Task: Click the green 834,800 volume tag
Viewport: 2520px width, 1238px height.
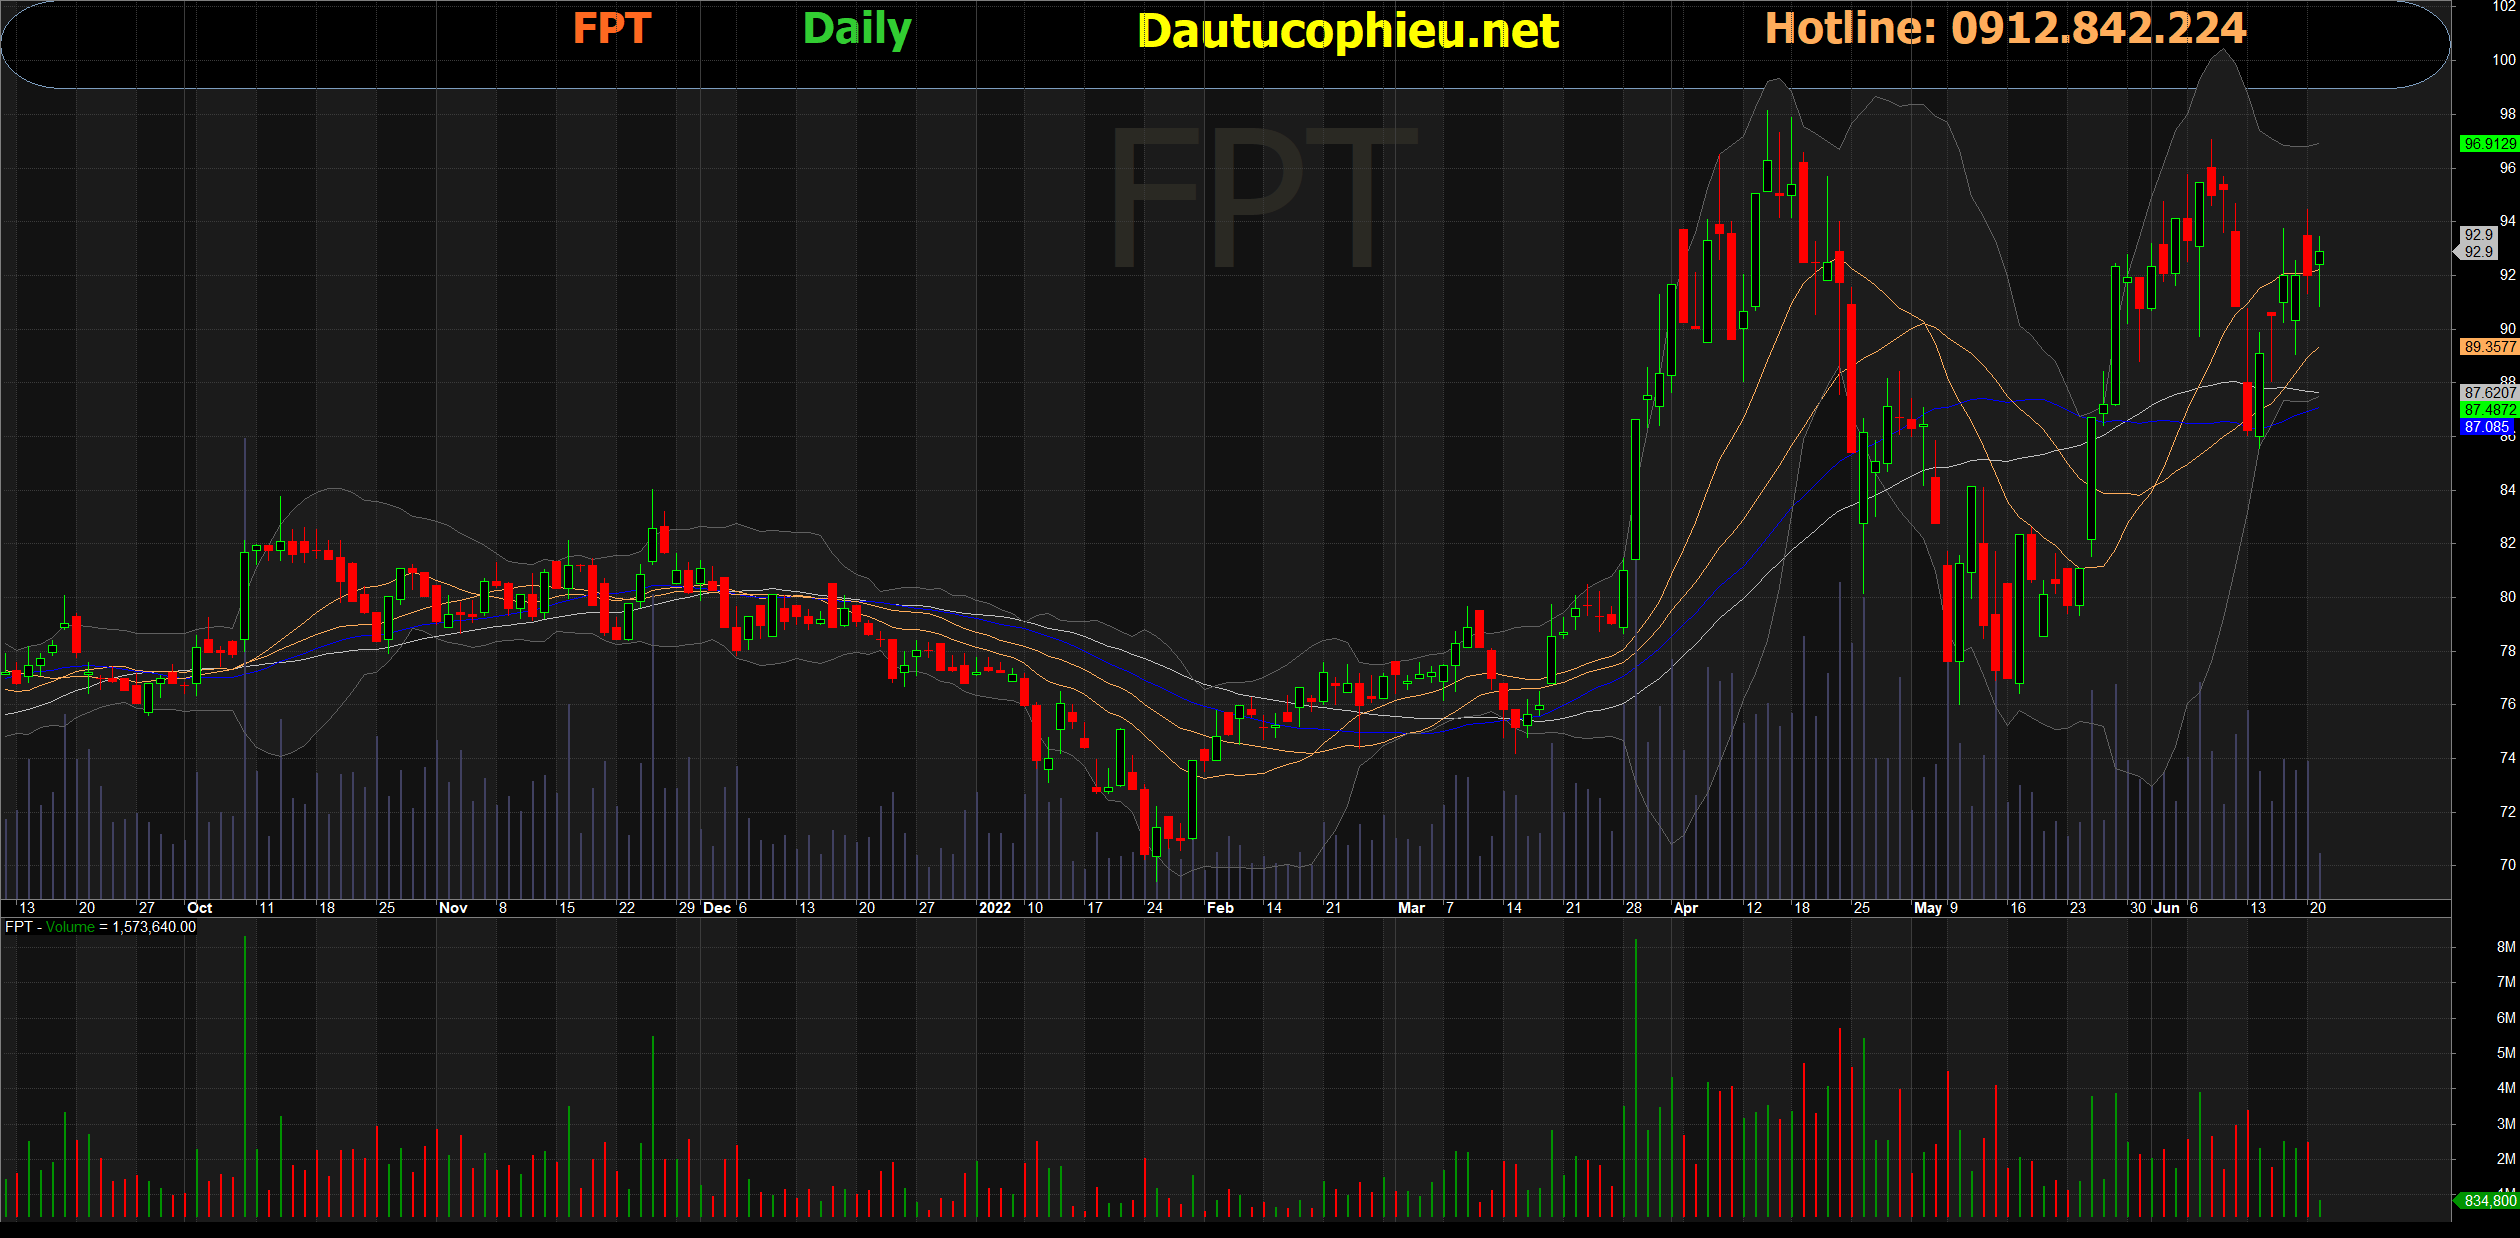Action: click(2488, 1200)
